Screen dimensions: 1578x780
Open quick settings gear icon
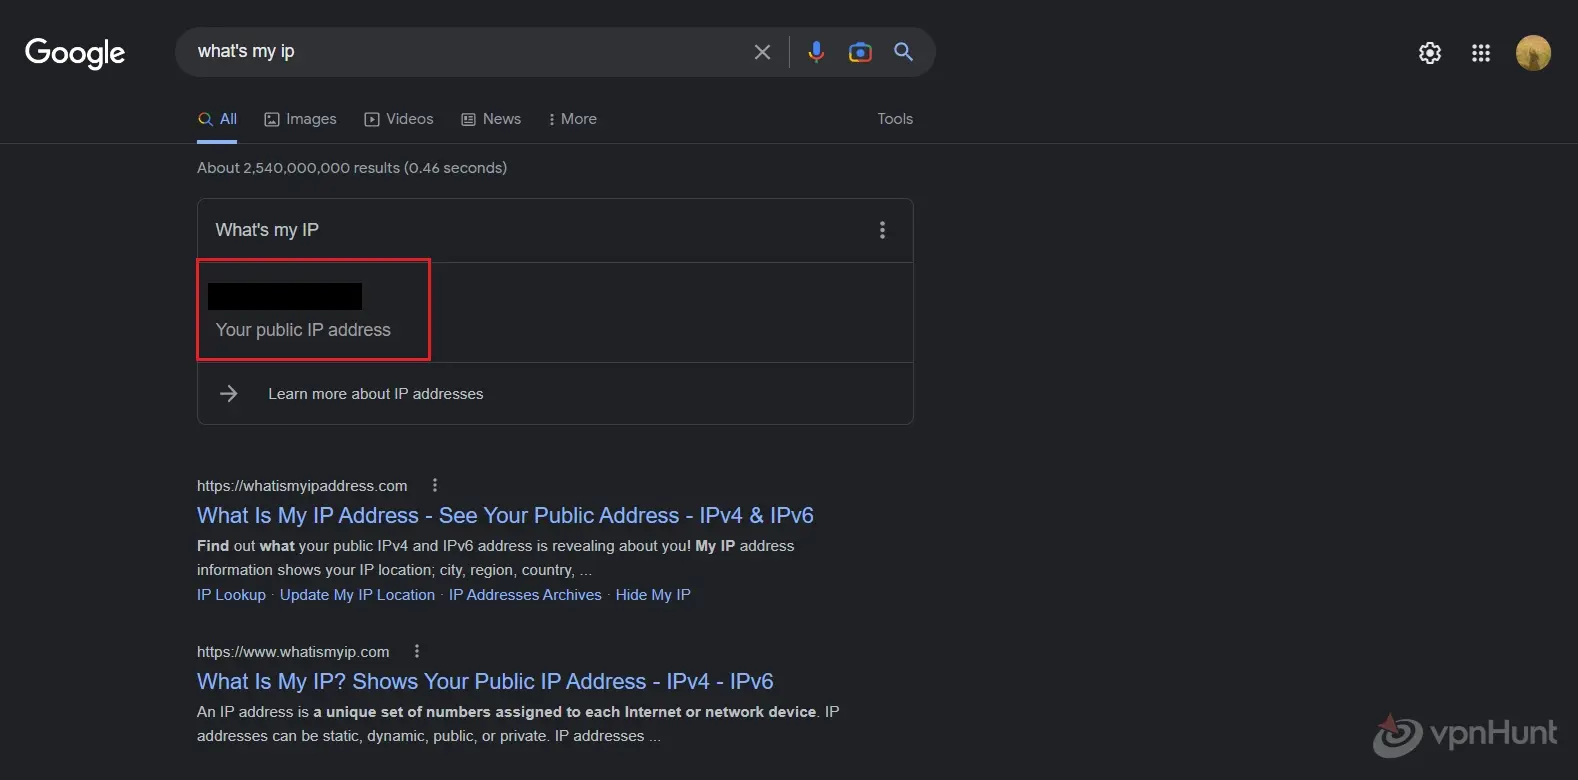pos(1430,53)
